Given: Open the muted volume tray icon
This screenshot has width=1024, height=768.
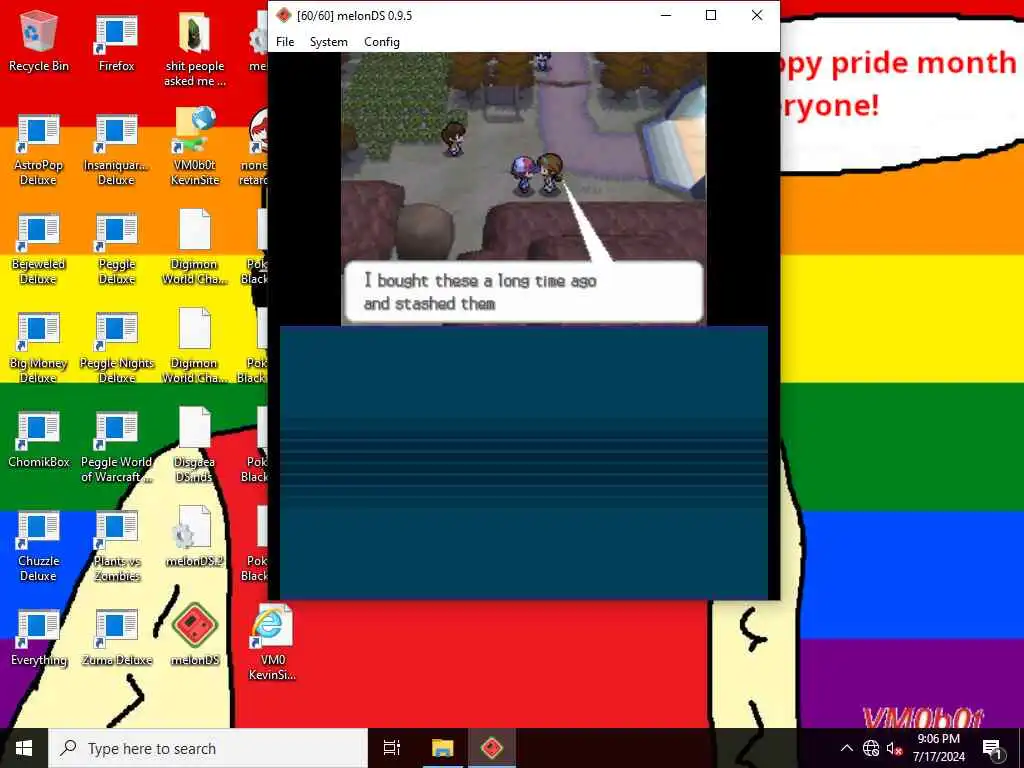Looking at the screenshot, I should click(893, 748).
